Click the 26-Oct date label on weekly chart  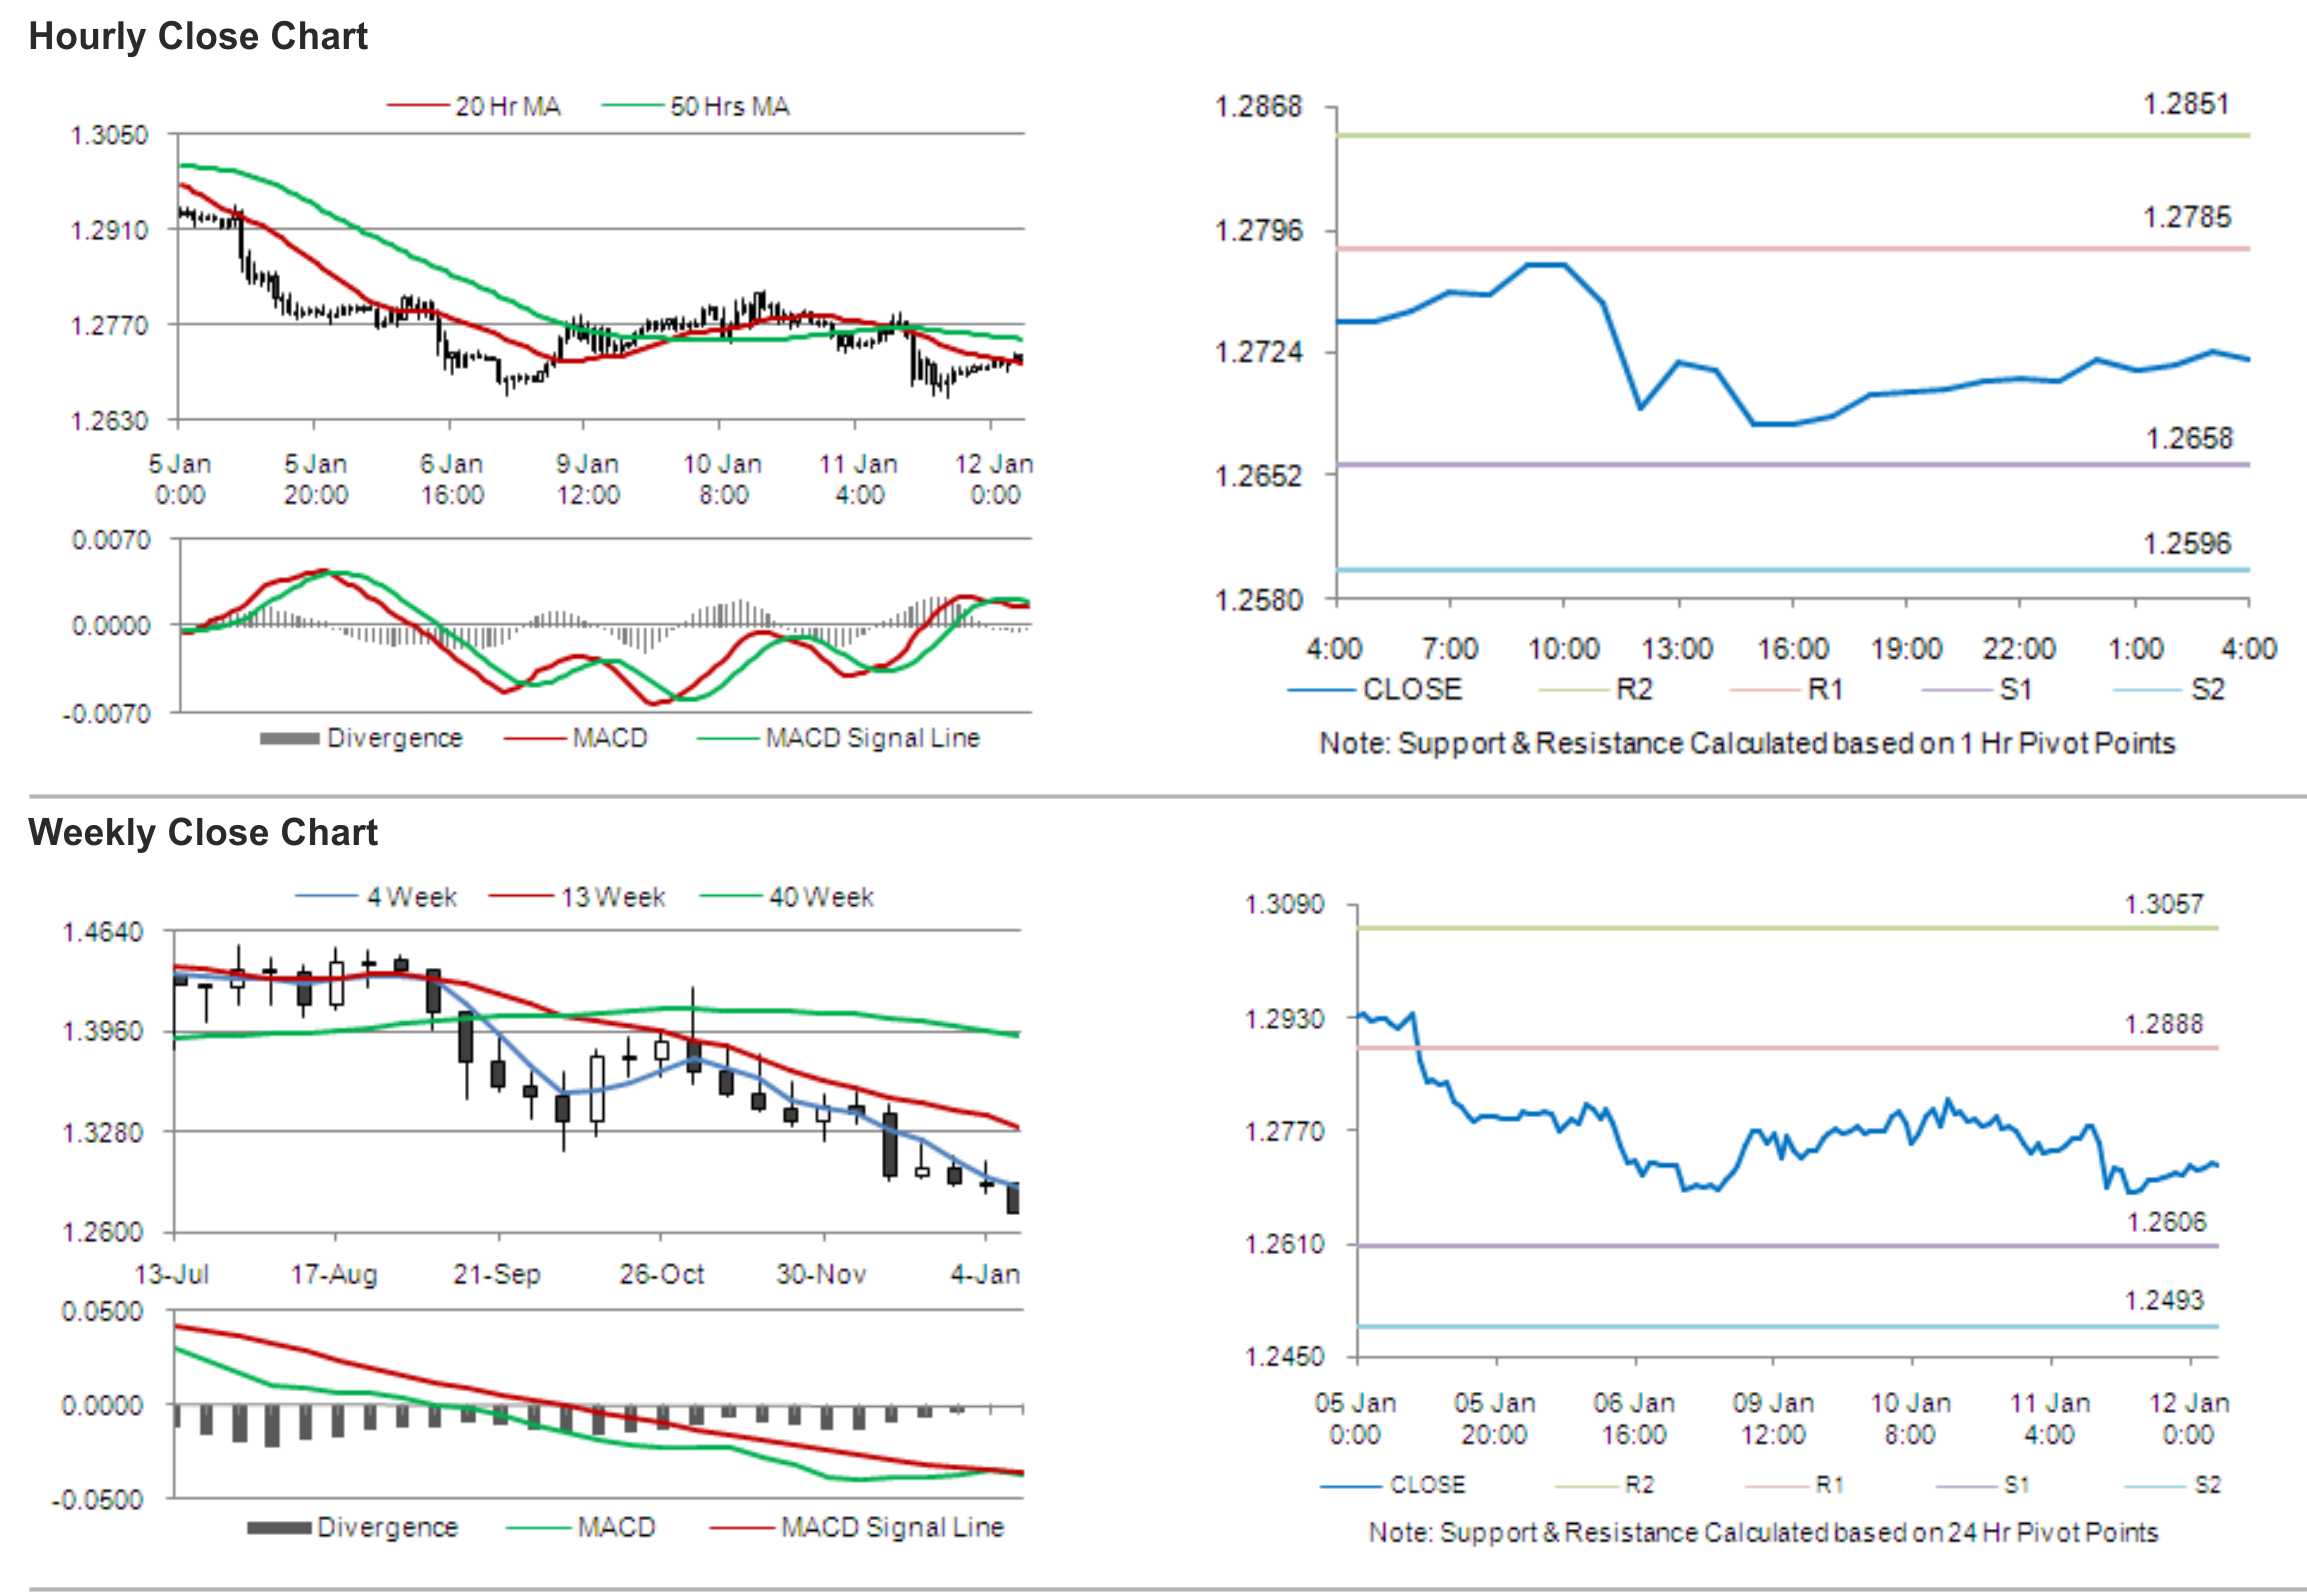click(661, 1275)
